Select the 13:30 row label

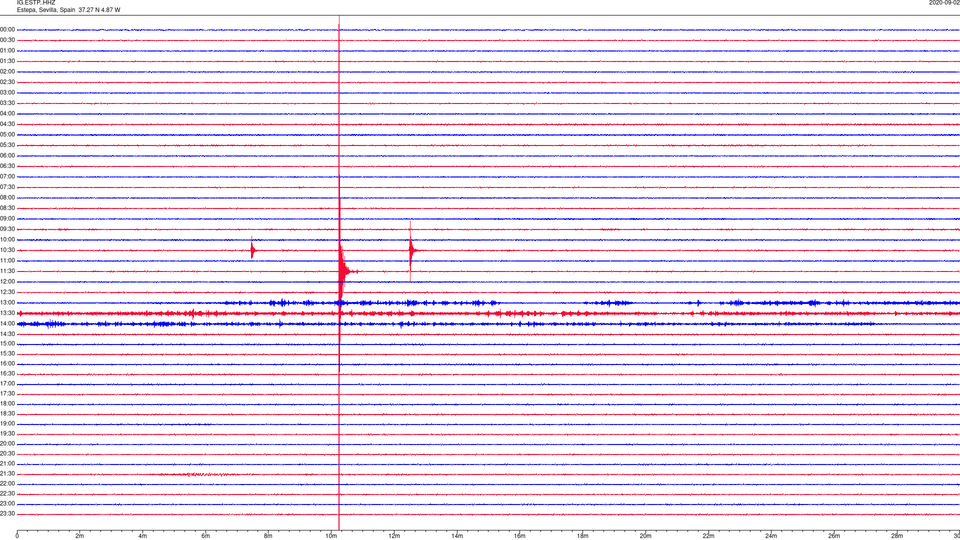click(x=7, y=313)
